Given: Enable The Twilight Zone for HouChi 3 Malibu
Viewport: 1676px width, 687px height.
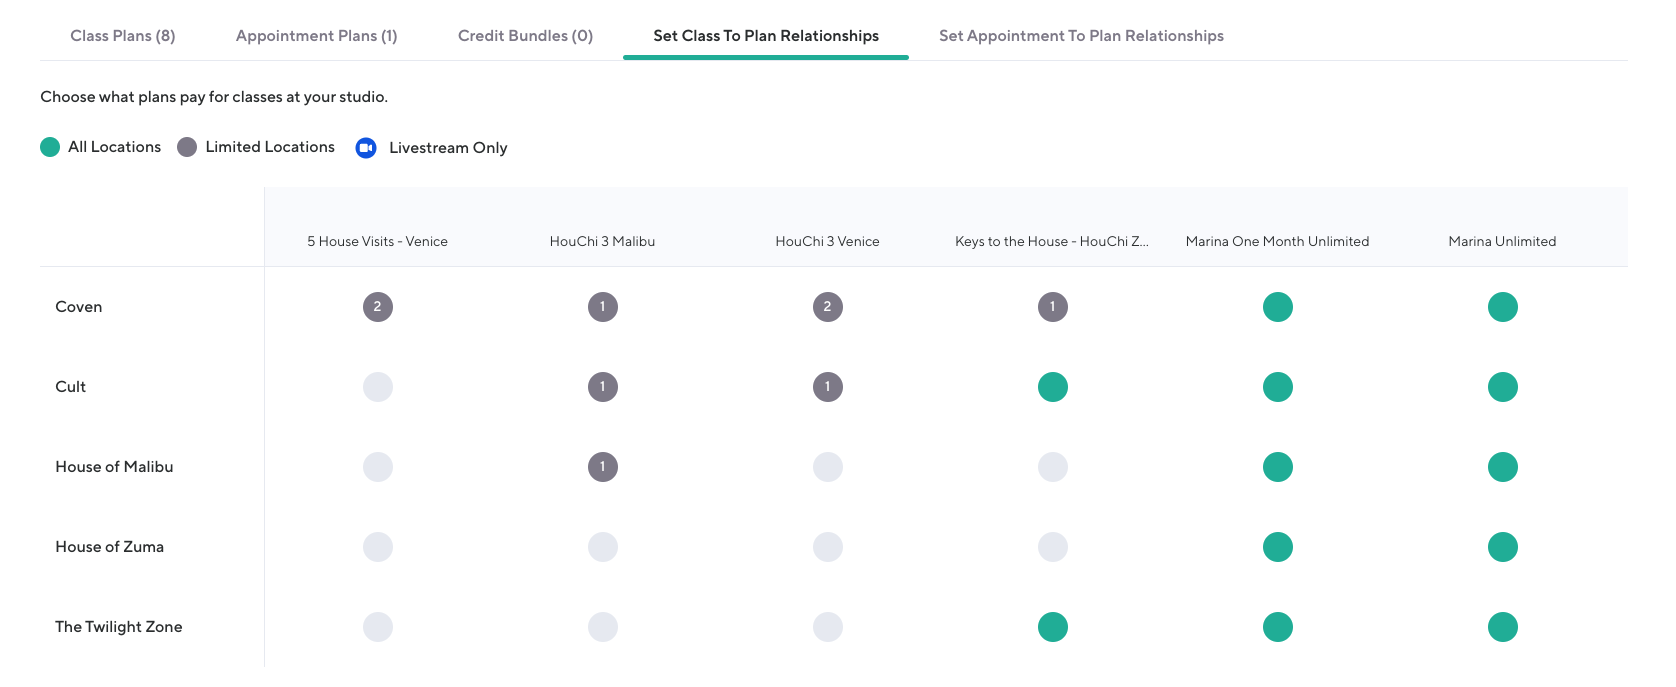Looking at the screenshot, I should [x=602, y=627].
